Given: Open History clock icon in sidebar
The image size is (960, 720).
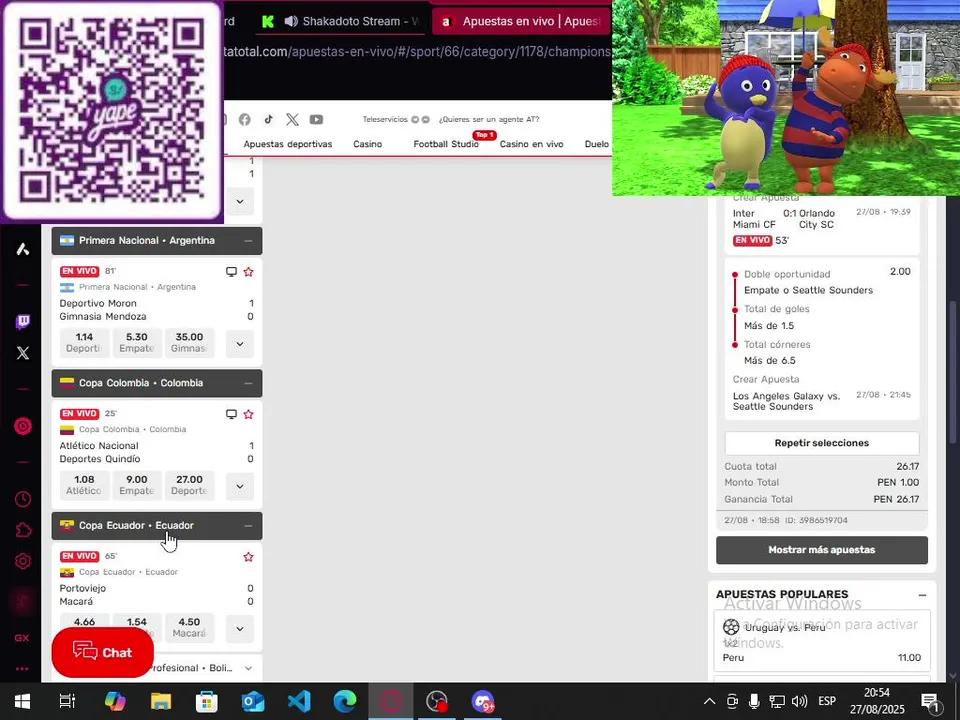Looking at the screenshot, I should [x=23, y=499].
